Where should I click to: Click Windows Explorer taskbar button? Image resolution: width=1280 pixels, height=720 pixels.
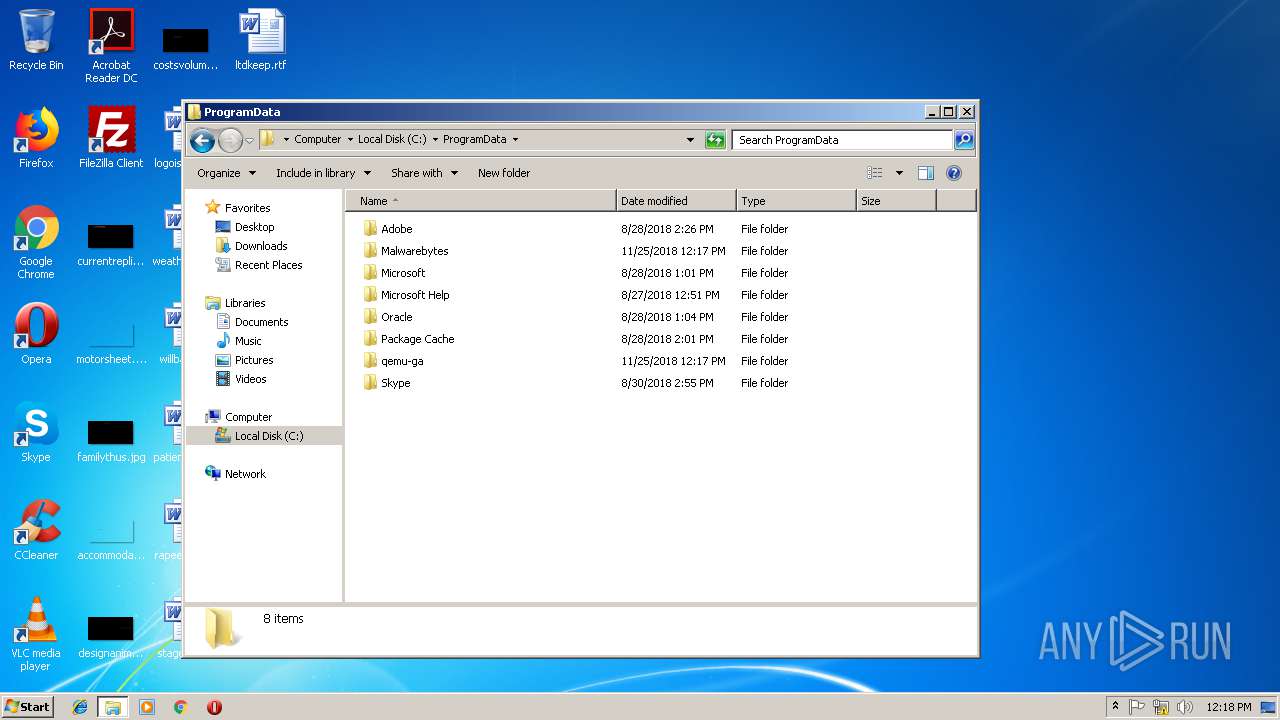coord(113,707)
